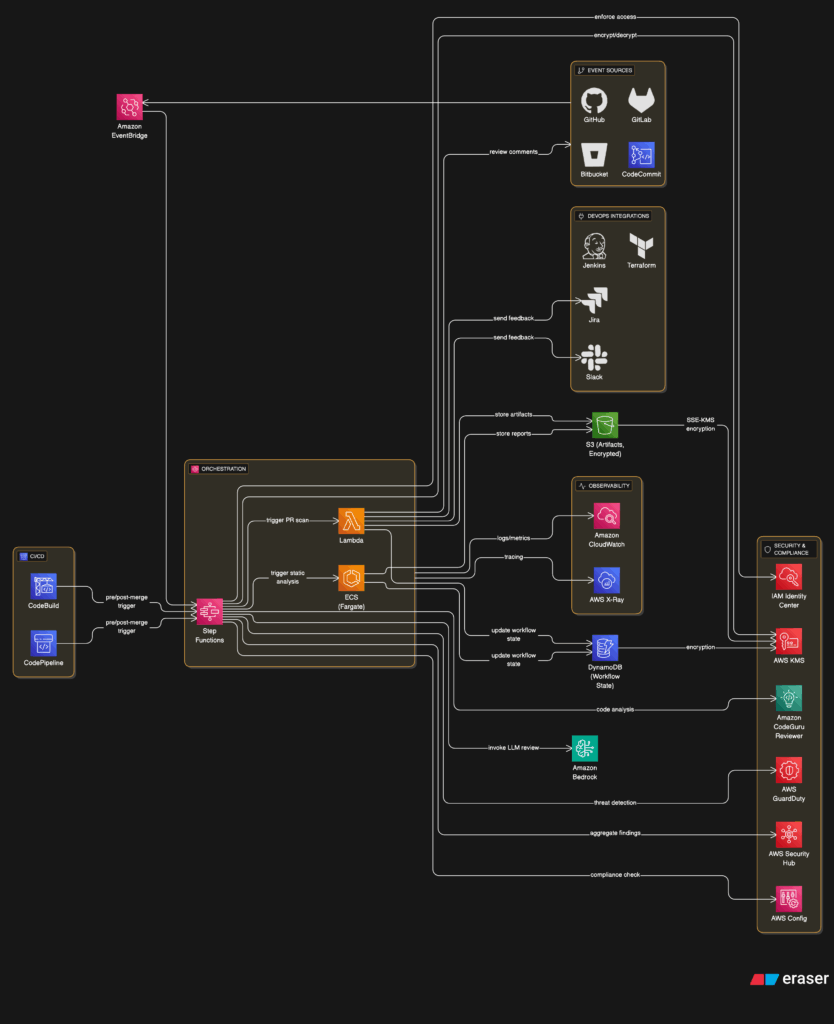The width and height of the screenshot is (834, 1024).
Task: Select the CodeCommit icon
Action: click(x=641, y=155)
